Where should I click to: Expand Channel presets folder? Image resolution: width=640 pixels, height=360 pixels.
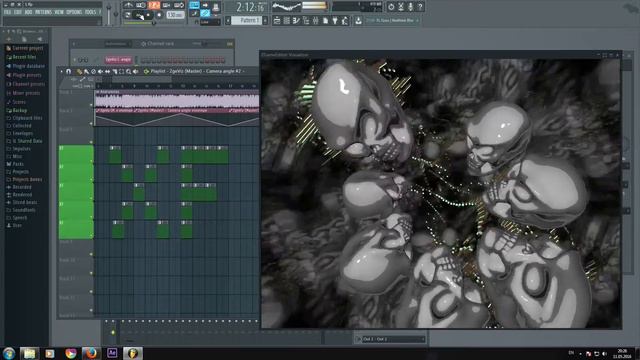point(25,84)
